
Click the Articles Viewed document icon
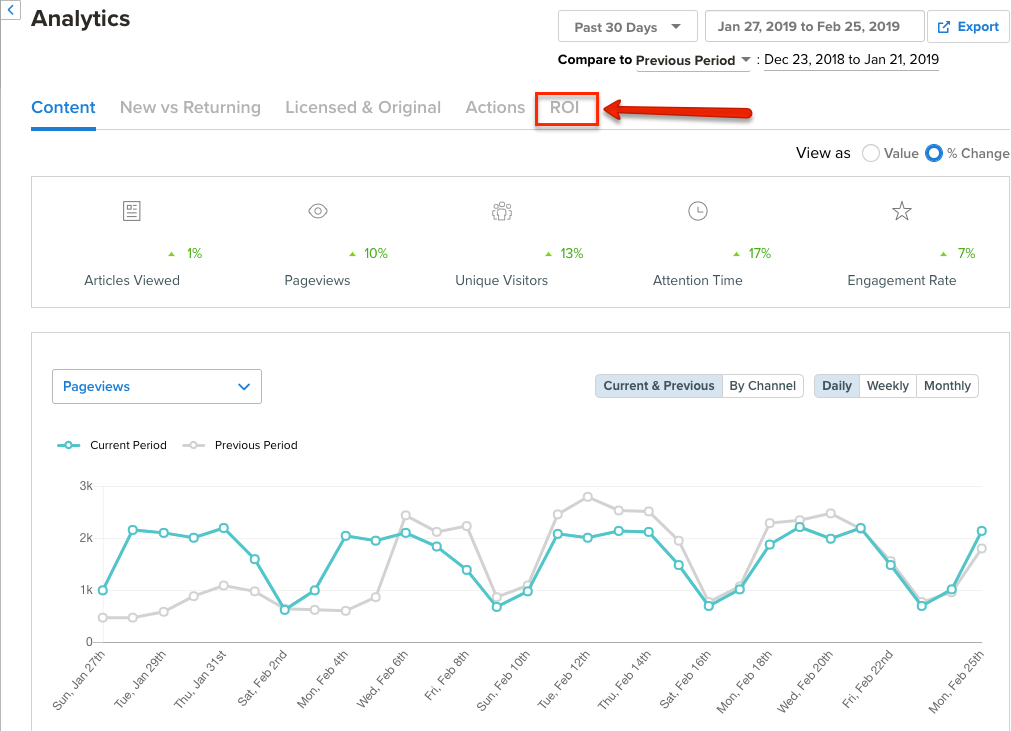132,211
